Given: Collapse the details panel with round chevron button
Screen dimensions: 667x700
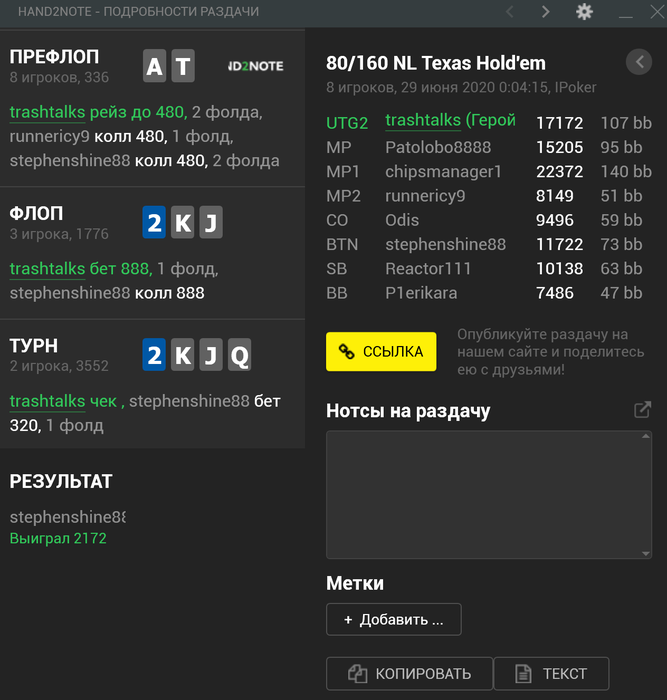Looking at the screenshot, I should [639, 62].
